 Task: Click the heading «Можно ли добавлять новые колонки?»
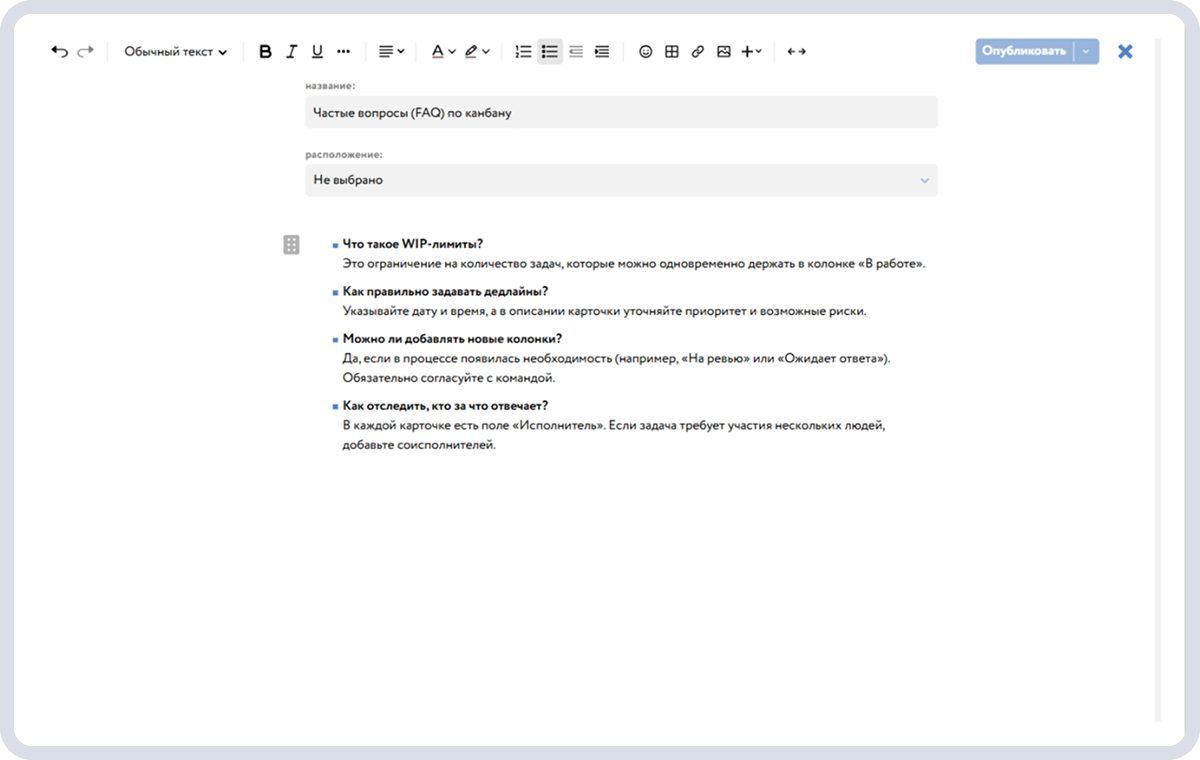click(452, 339)
